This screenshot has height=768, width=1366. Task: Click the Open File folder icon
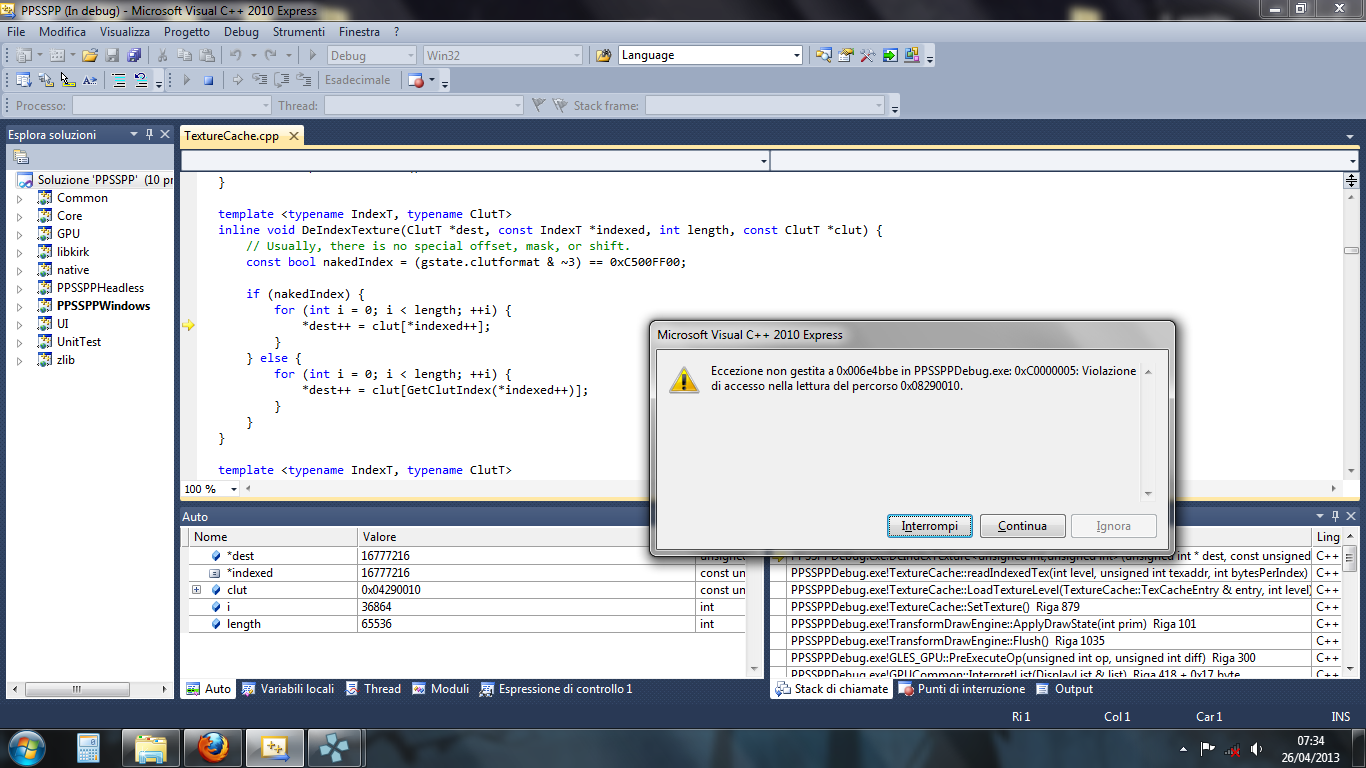pos(90,55)
